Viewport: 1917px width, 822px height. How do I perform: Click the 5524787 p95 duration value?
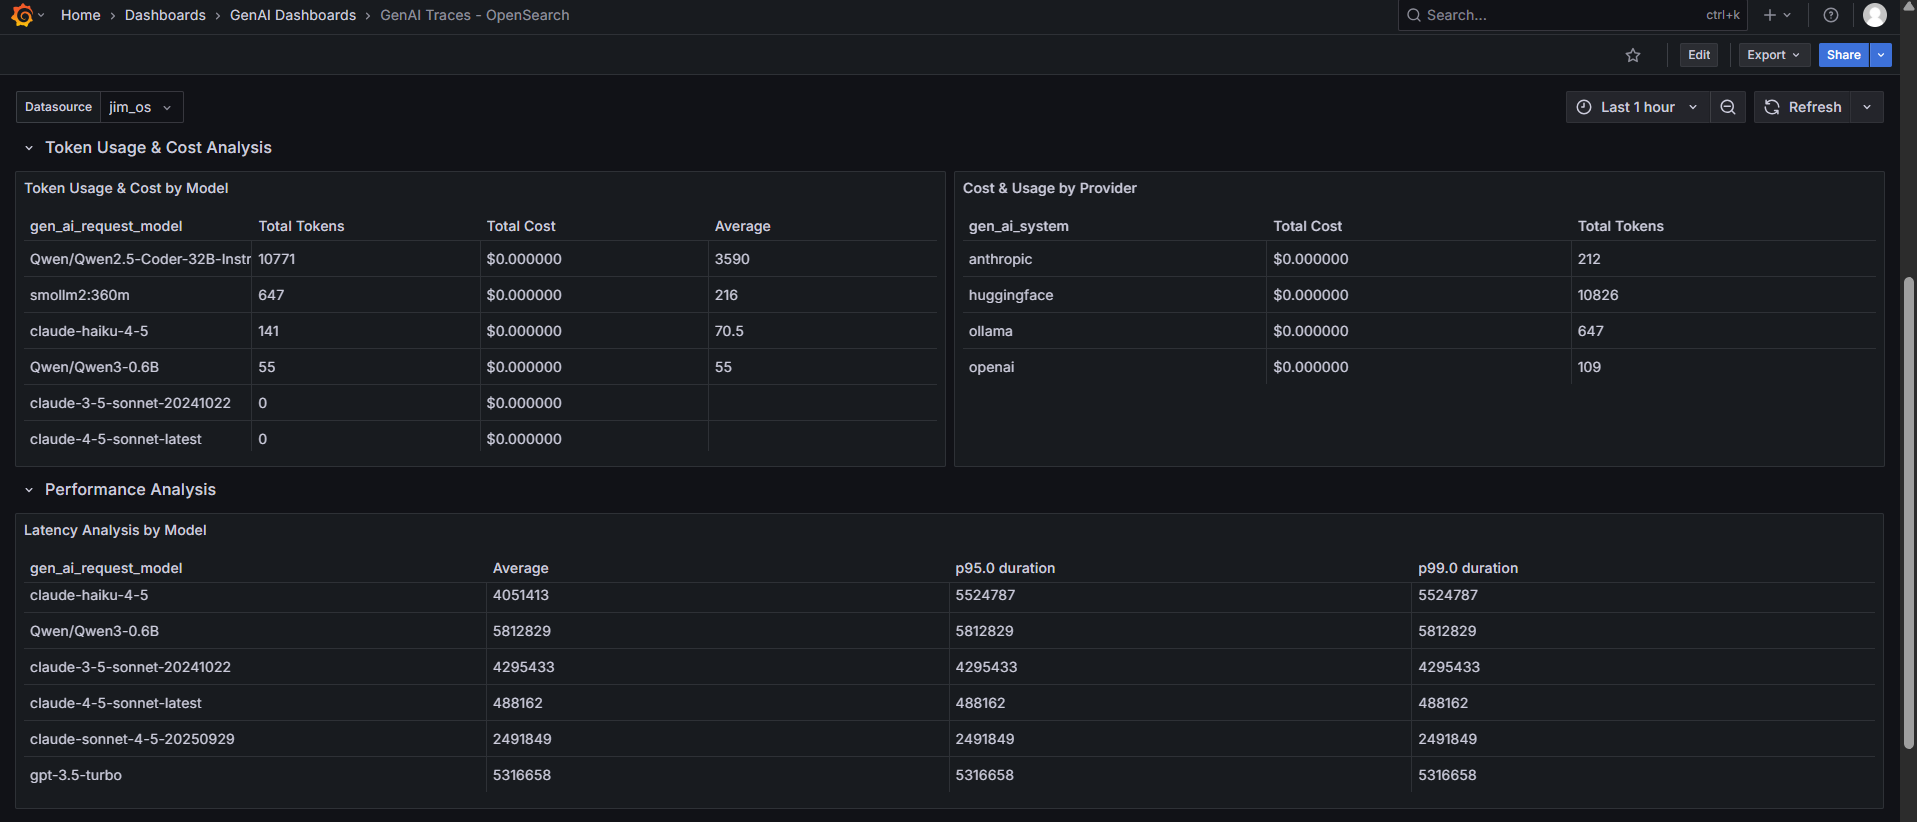pos(985,595)
